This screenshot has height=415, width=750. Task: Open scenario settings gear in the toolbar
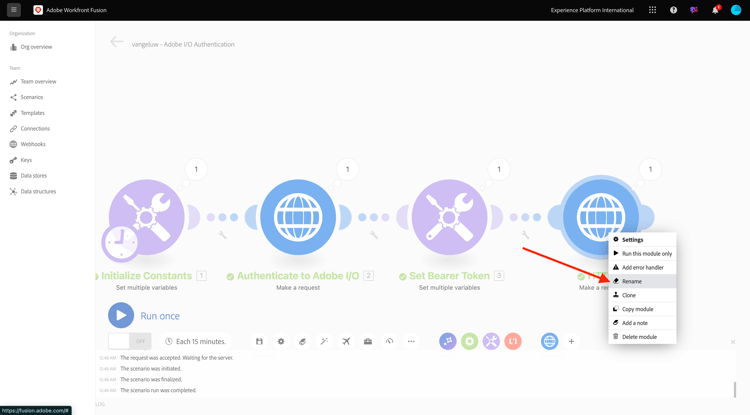[x=281, y=341]
